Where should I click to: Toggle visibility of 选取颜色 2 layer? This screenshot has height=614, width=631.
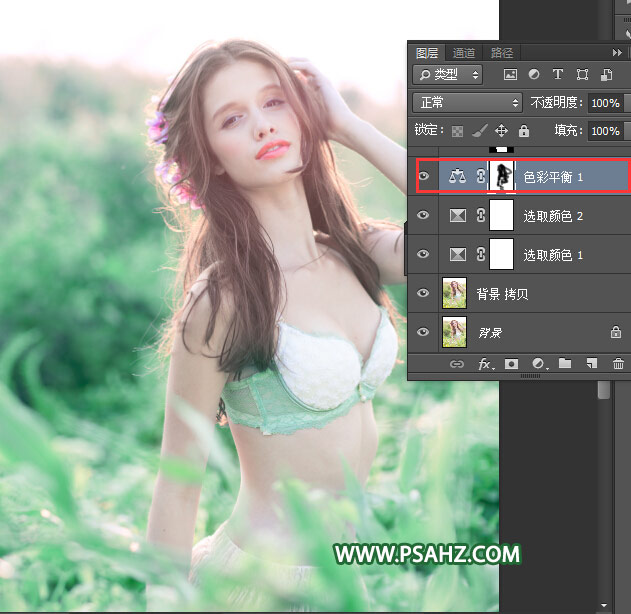pos(424,216)
